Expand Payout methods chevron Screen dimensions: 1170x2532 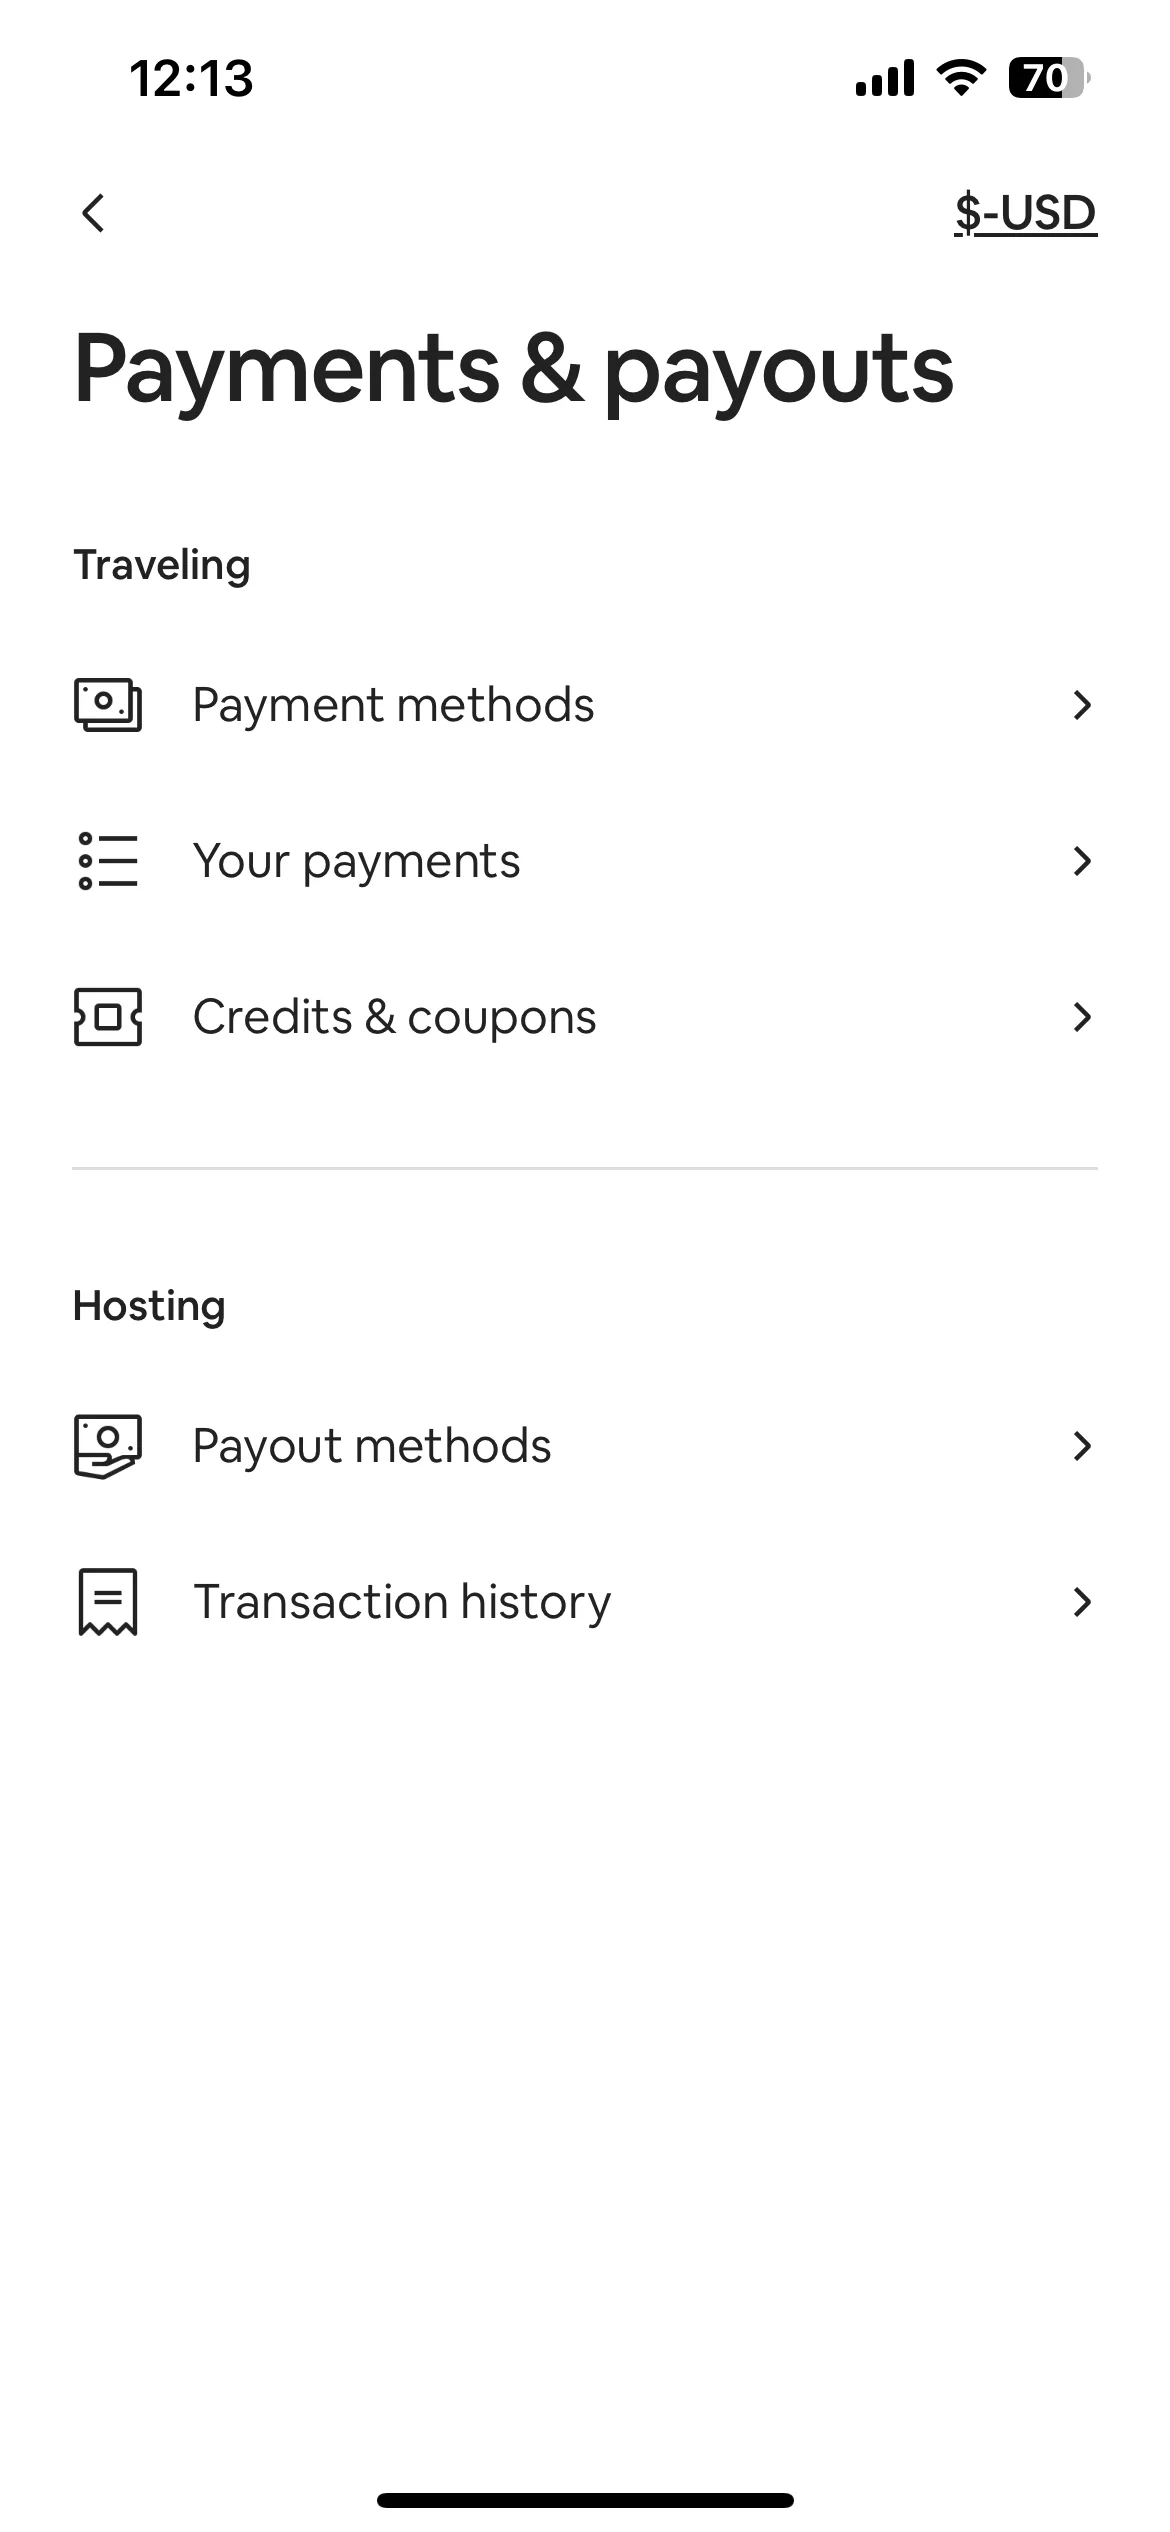tap(1082, 1446)
